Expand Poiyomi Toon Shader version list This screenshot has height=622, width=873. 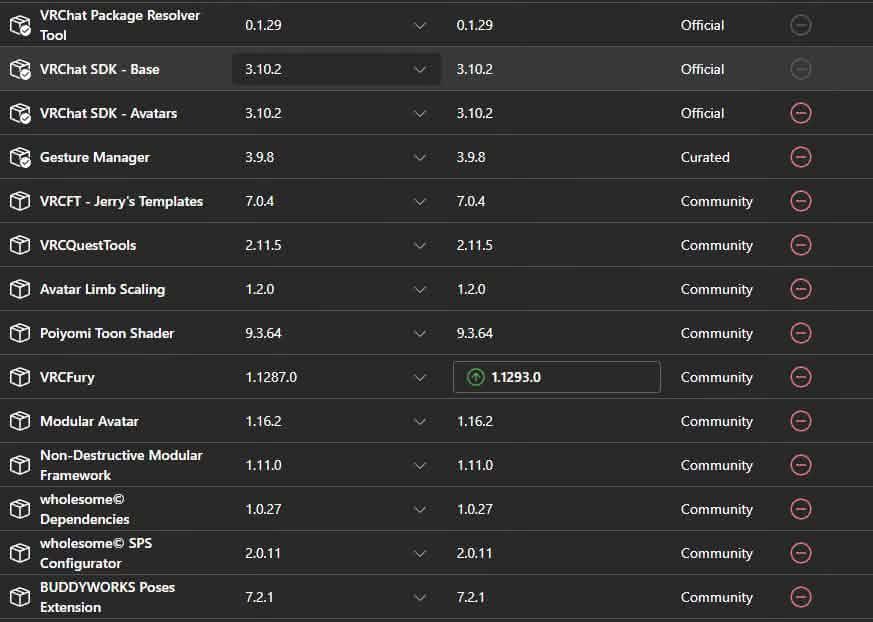click(x=336, y=333)
